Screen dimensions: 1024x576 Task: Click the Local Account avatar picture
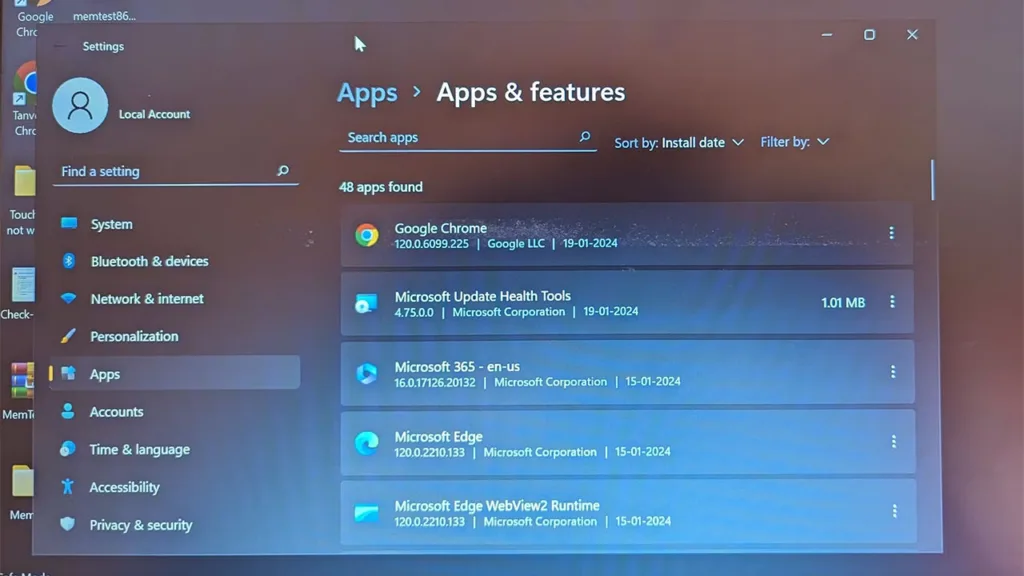80,105
